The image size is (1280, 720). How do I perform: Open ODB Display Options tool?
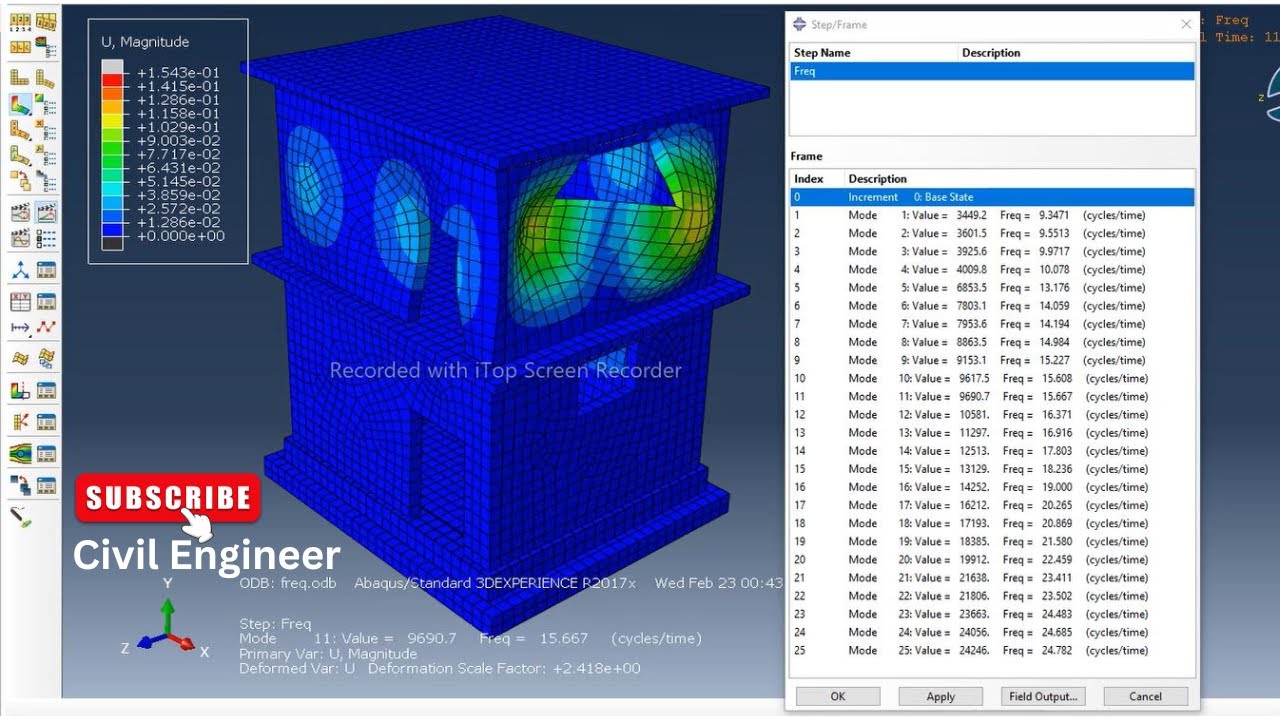tap(19, 46)
